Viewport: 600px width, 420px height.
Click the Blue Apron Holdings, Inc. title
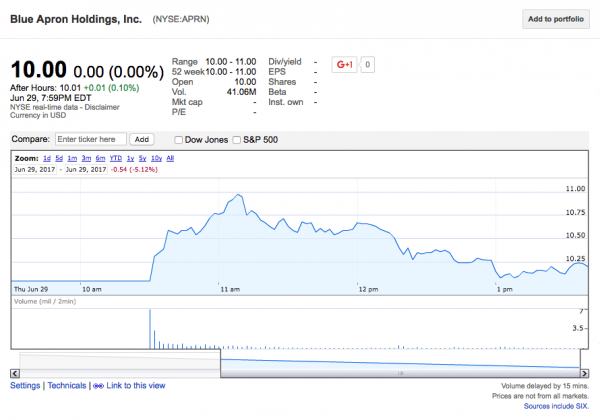tap(76, 19)
